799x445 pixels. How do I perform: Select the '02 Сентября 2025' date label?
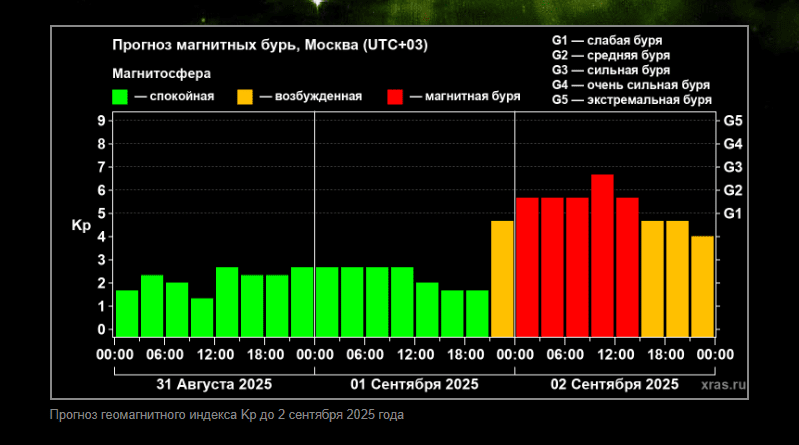(x=614, y=384)
